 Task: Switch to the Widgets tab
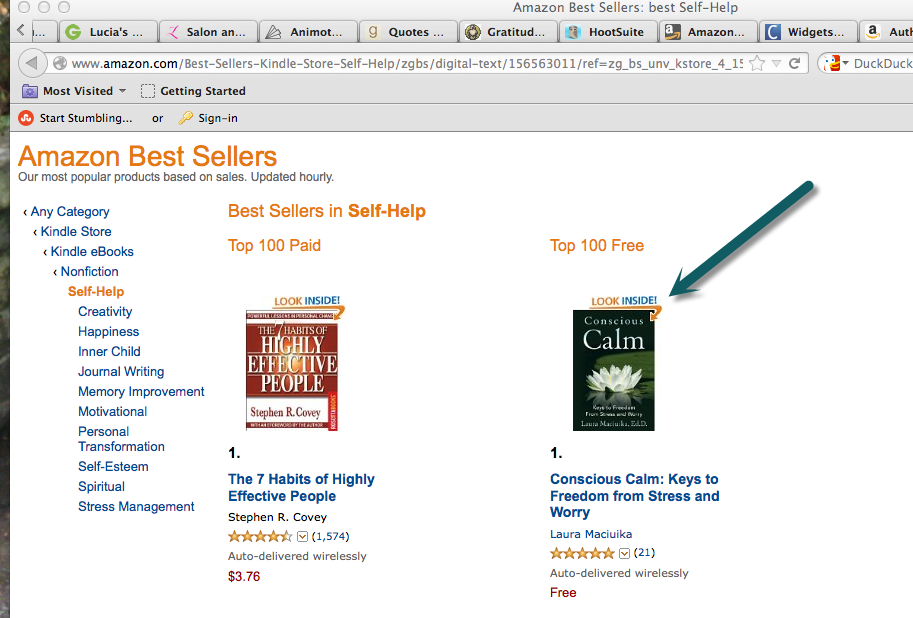click(x=809, y=32)
